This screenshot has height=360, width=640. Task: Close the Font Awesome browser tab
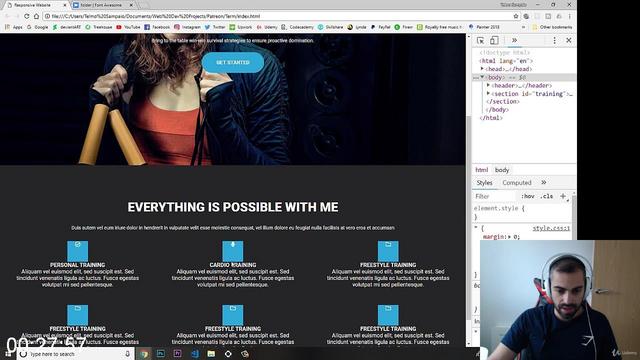131,5
